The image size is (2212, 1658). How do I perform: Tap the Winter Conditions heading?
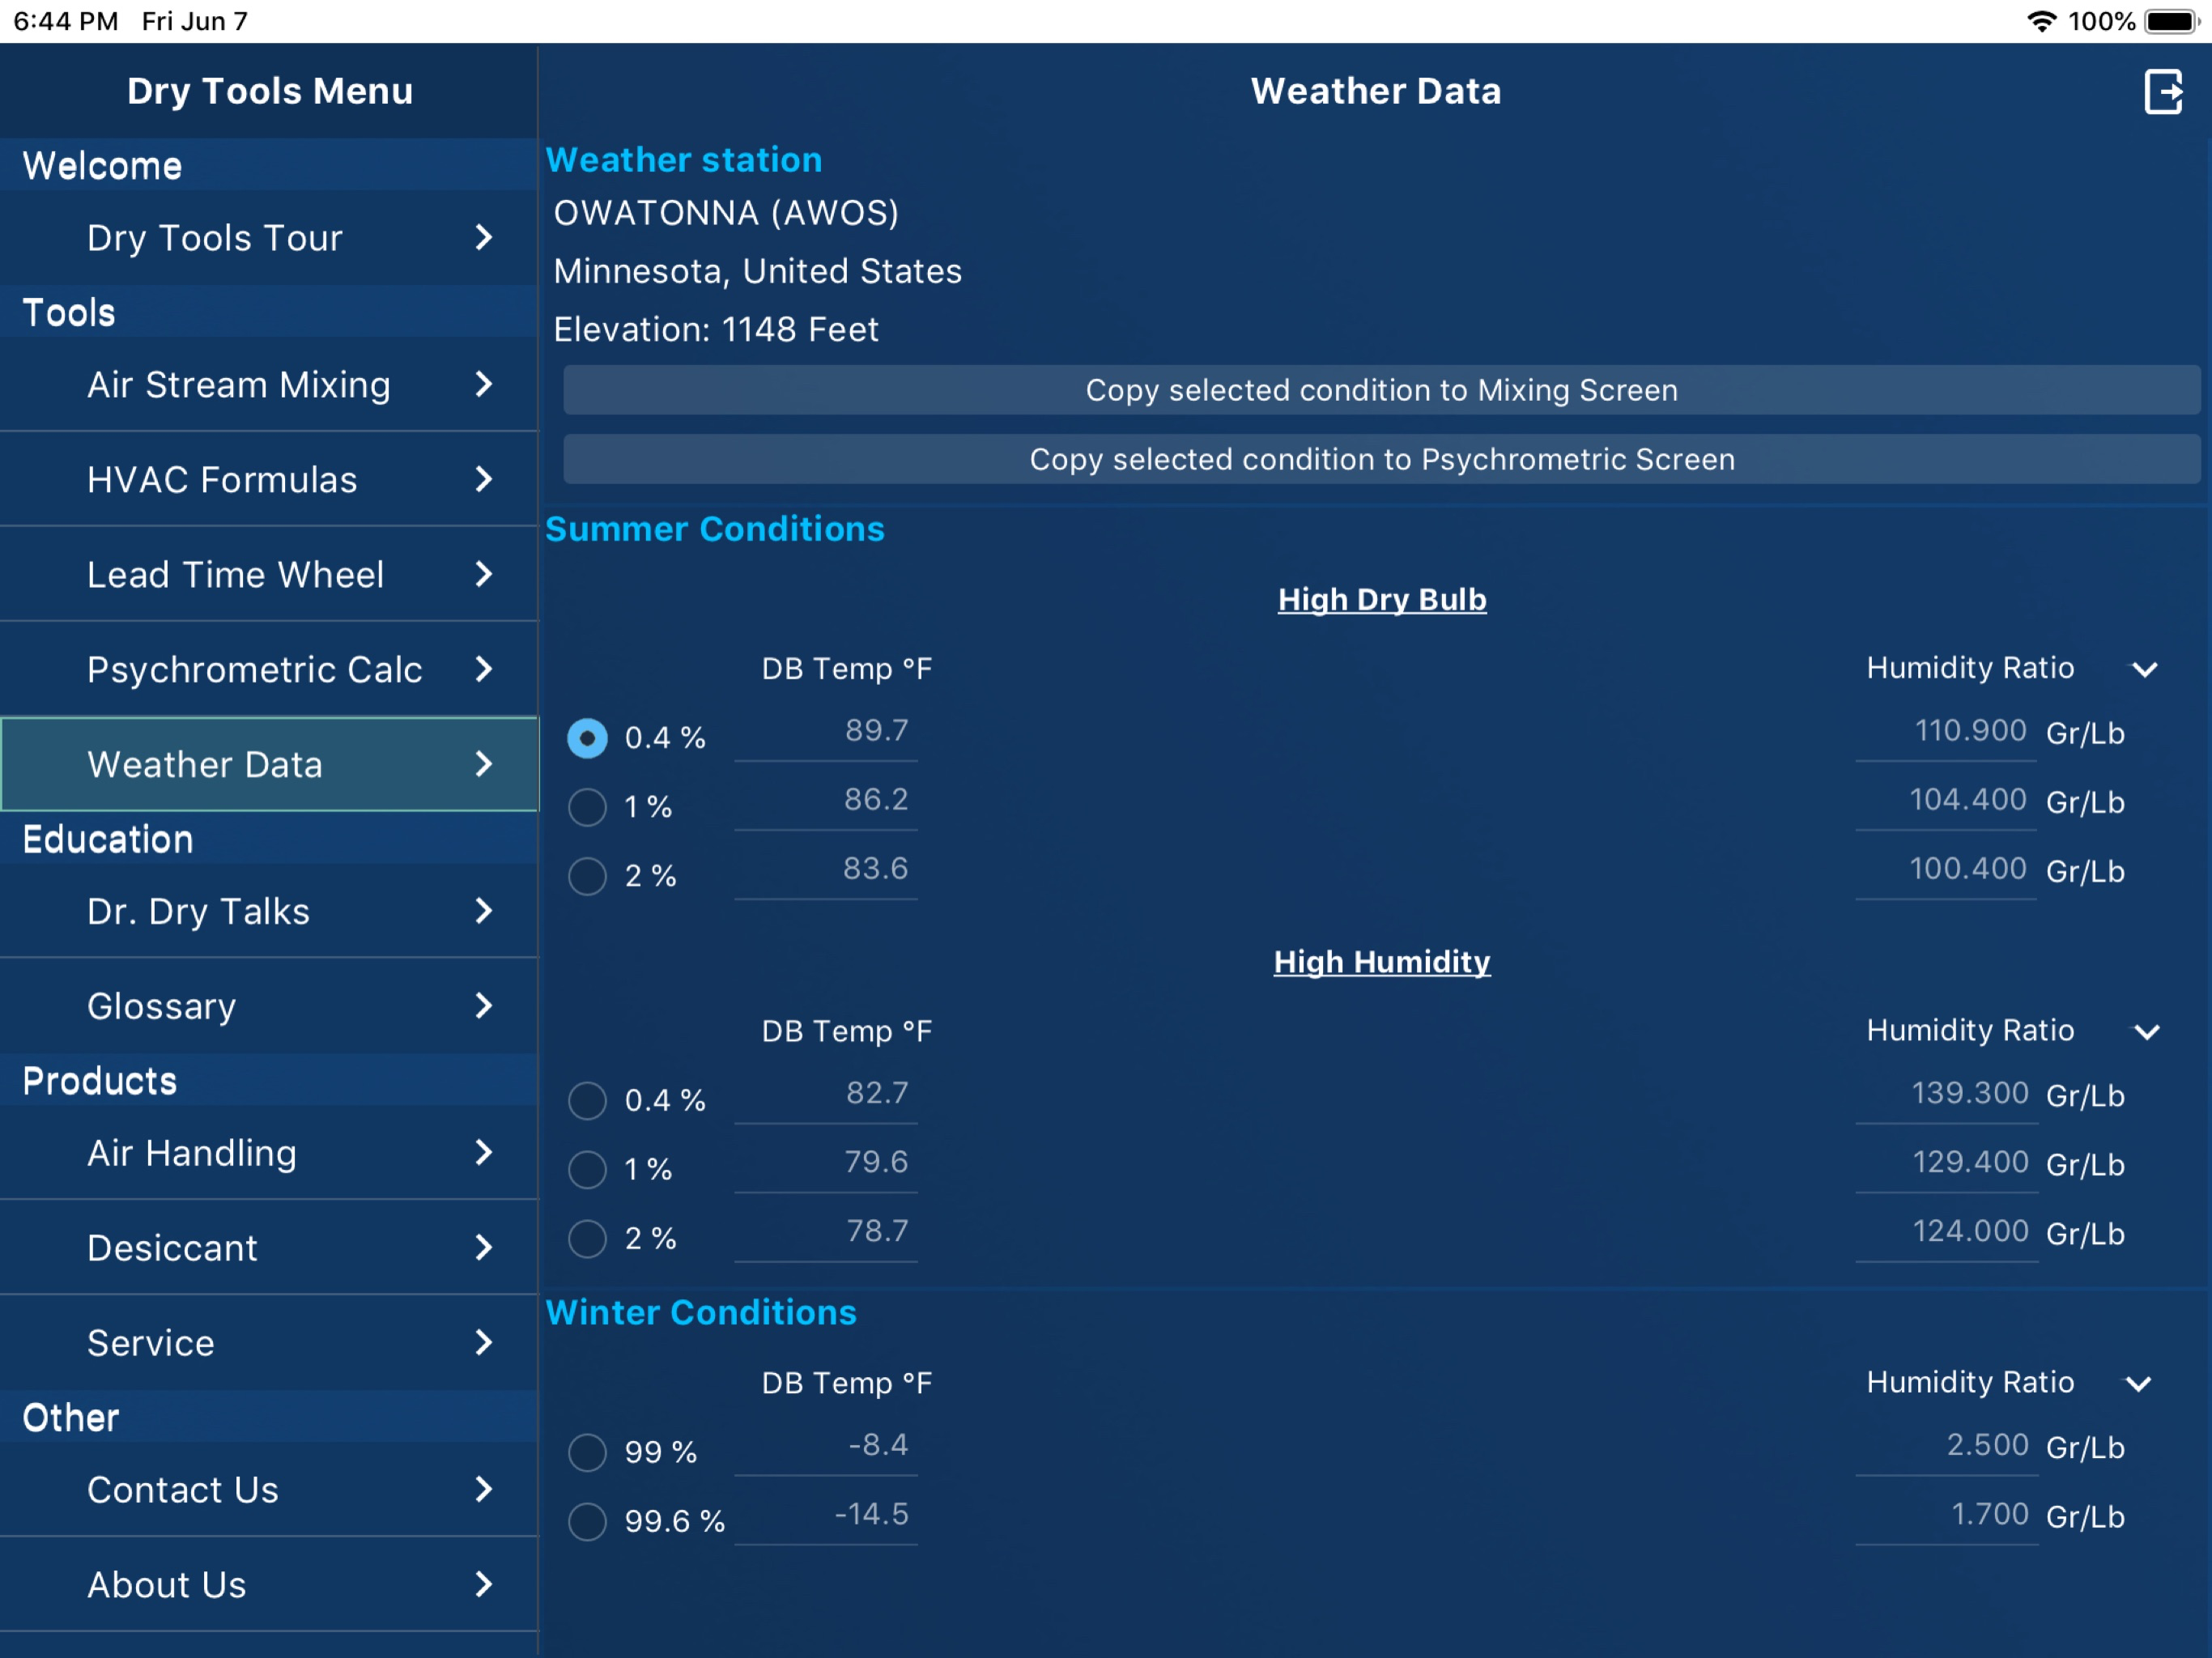tap(701, 1312)
